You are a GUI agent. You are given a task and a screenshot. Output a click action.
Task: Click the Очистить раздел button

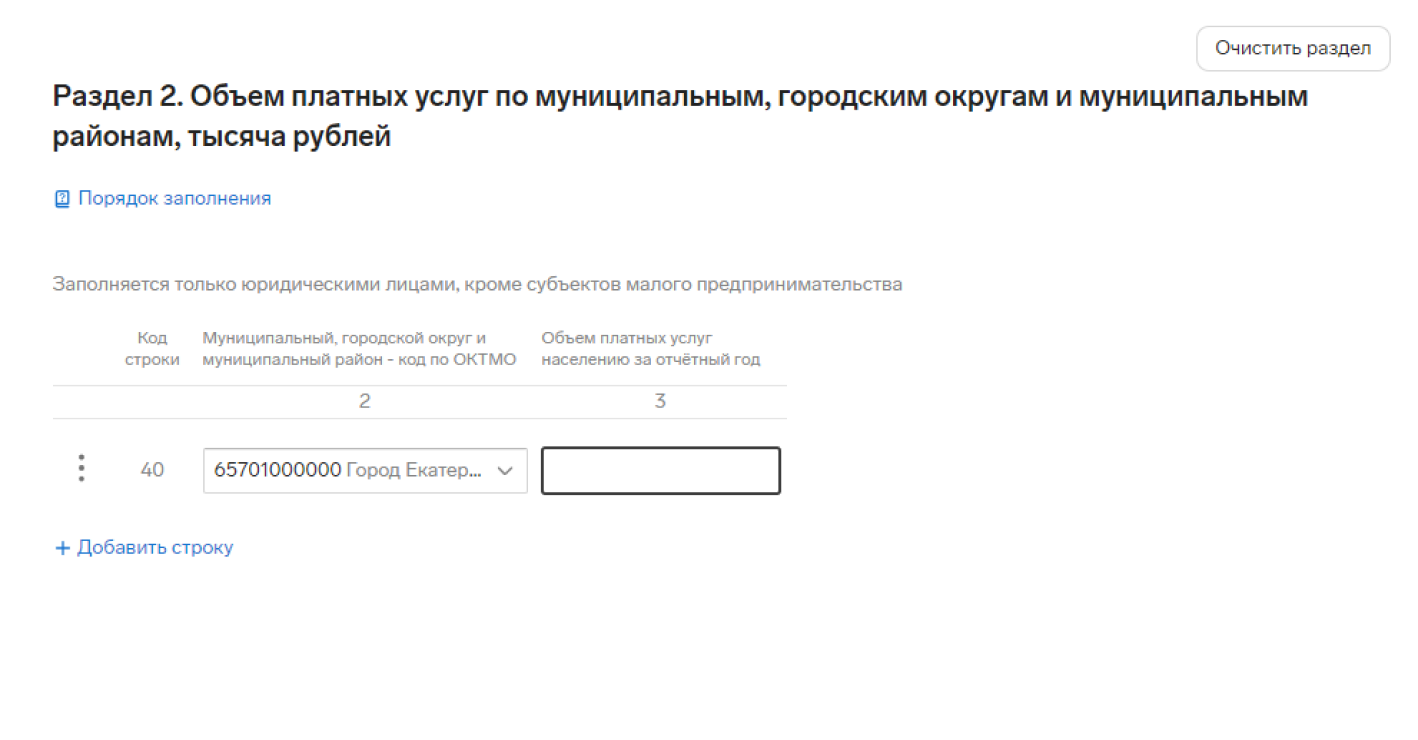click(1293, 48)
